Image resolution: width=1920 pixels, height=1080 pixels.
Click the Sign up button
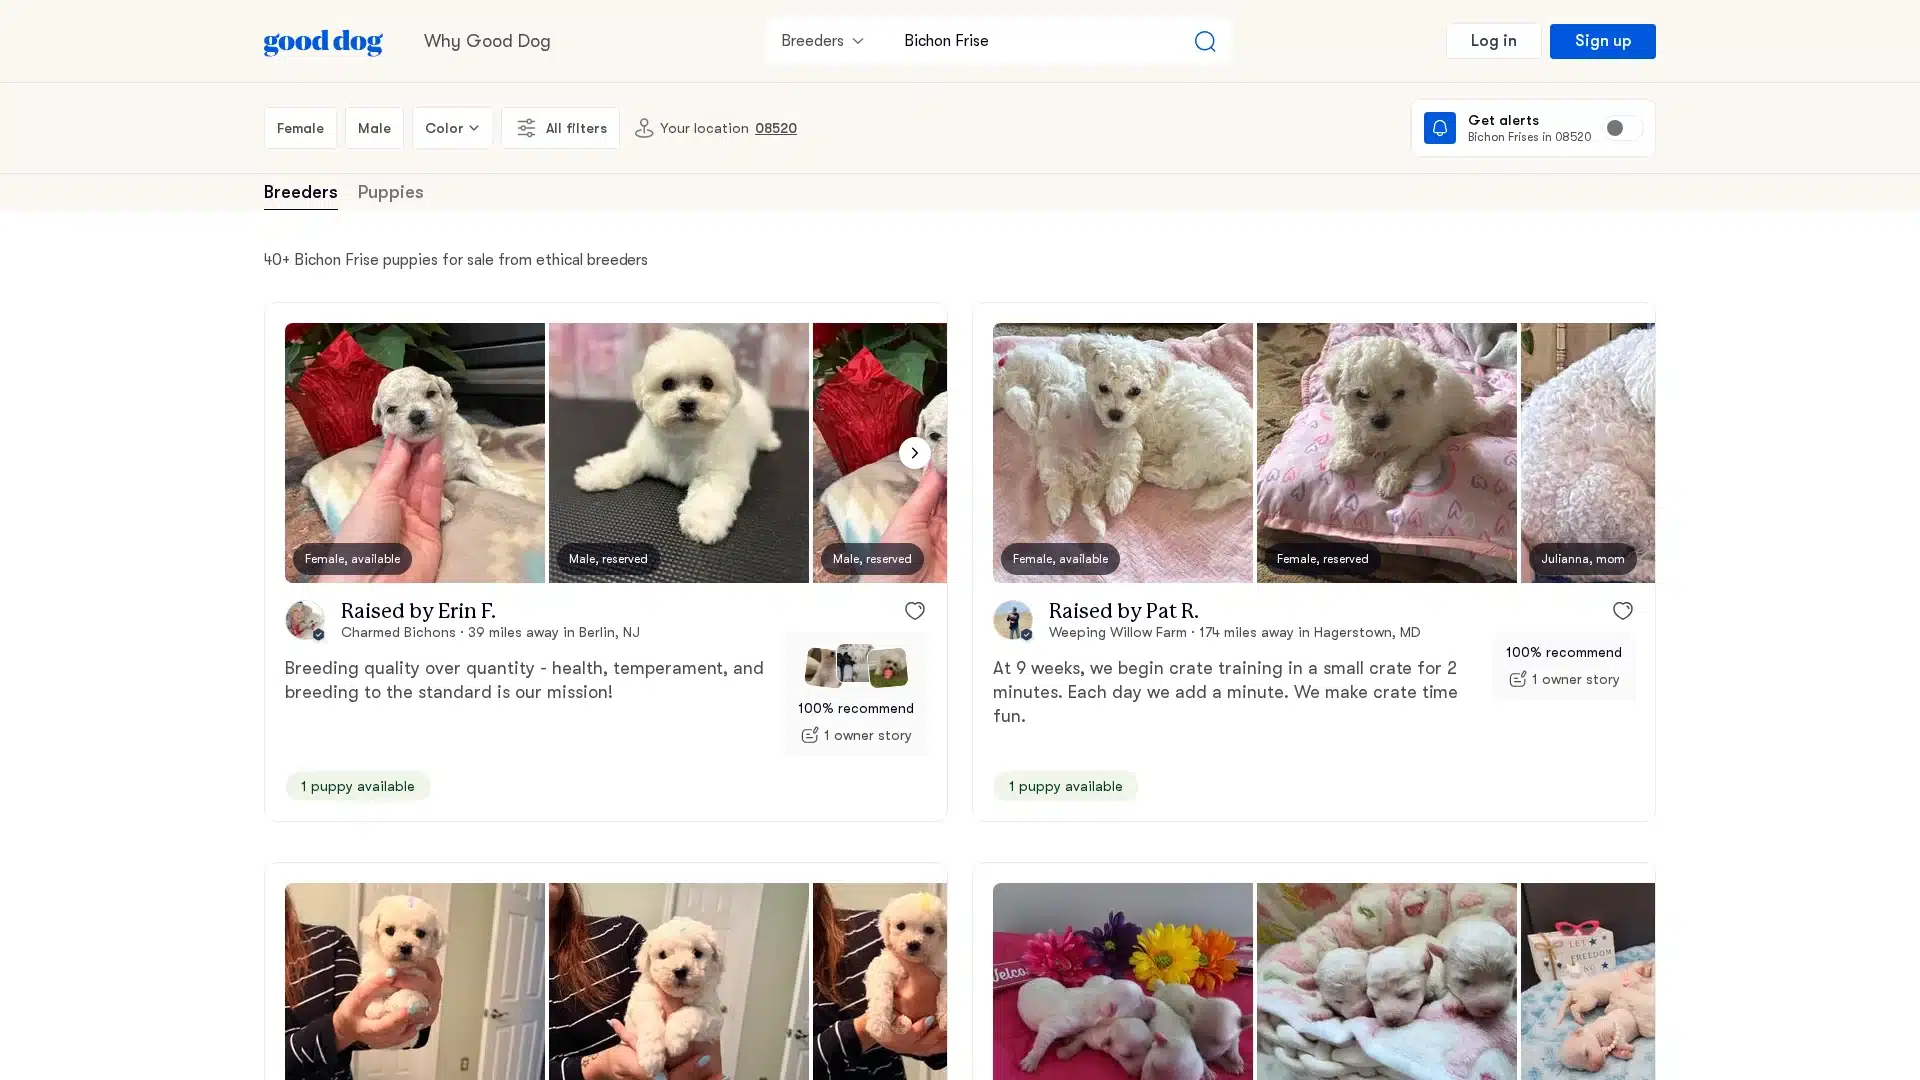(1602, 41)
